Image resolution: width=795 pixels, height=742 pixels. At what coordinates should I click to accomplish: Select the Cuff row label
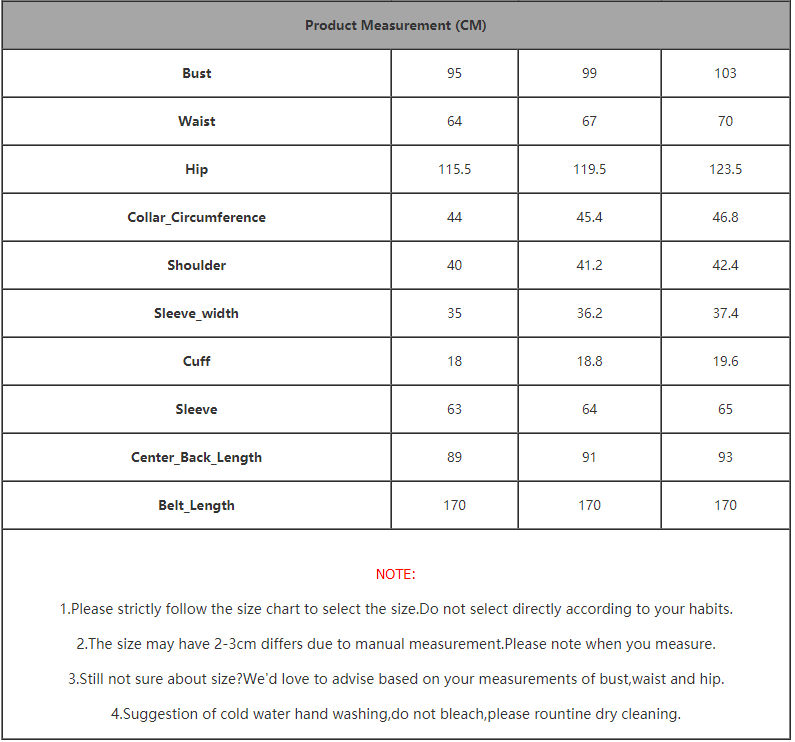197,361
